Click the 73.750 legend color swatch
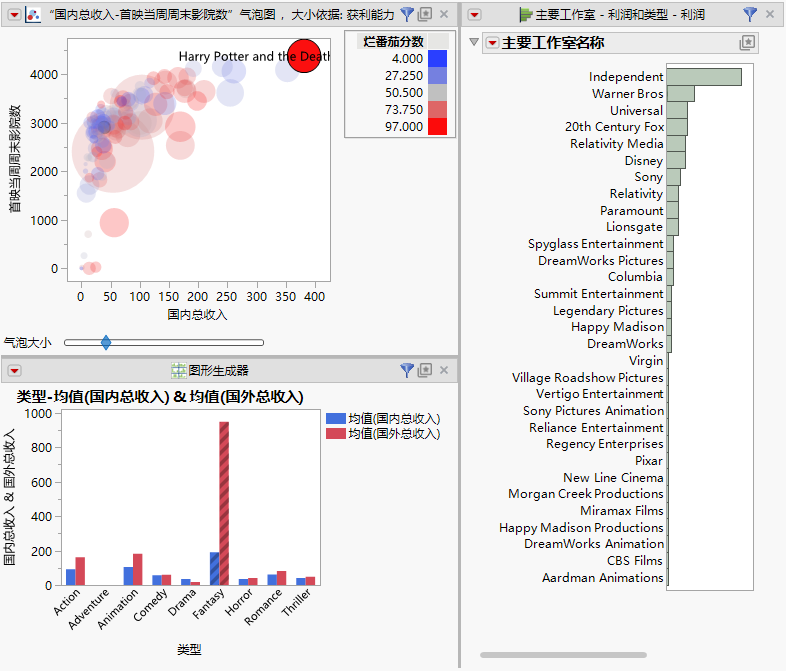The width and height of the screenshot is (786, 671). click(x=437, y=110)
